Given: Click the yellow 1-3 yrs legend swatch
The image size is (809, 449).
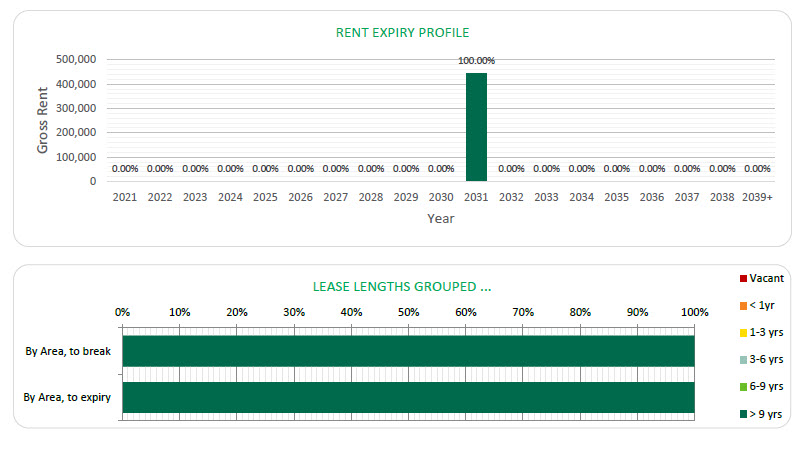Looking at the screenshot, I should (743, 332).
